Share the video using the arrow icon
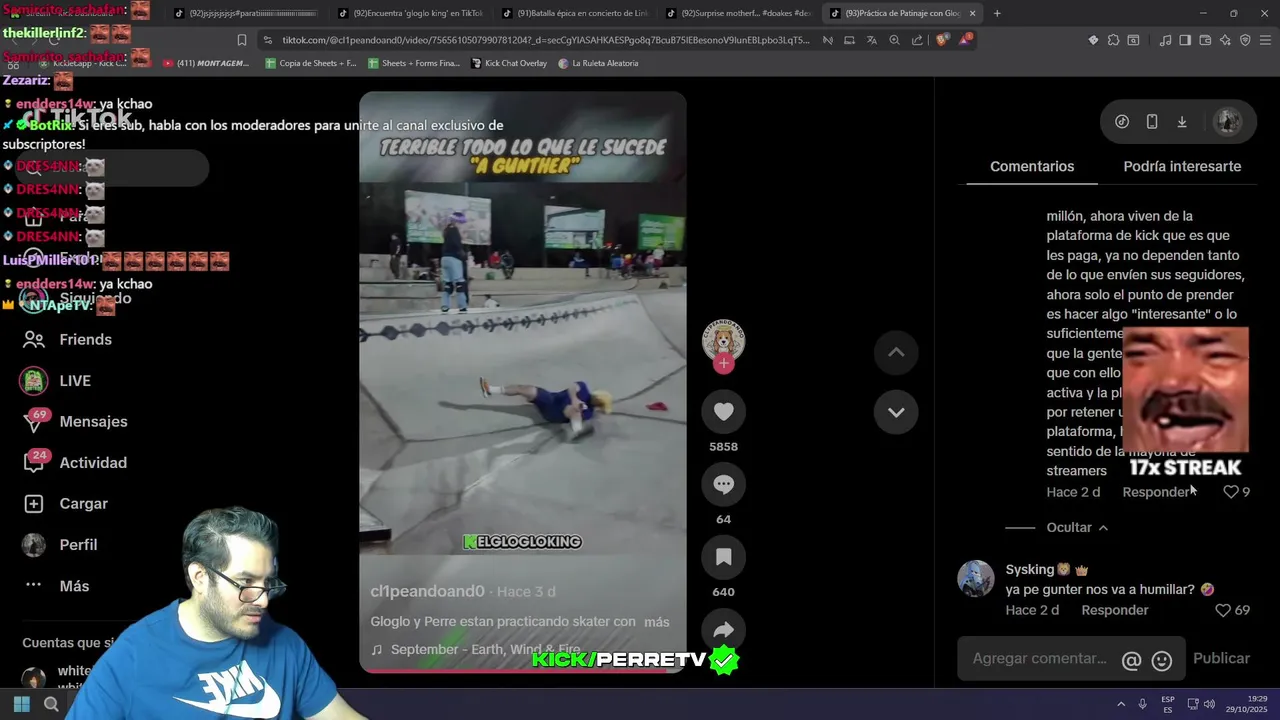 [x=724, y=630]
